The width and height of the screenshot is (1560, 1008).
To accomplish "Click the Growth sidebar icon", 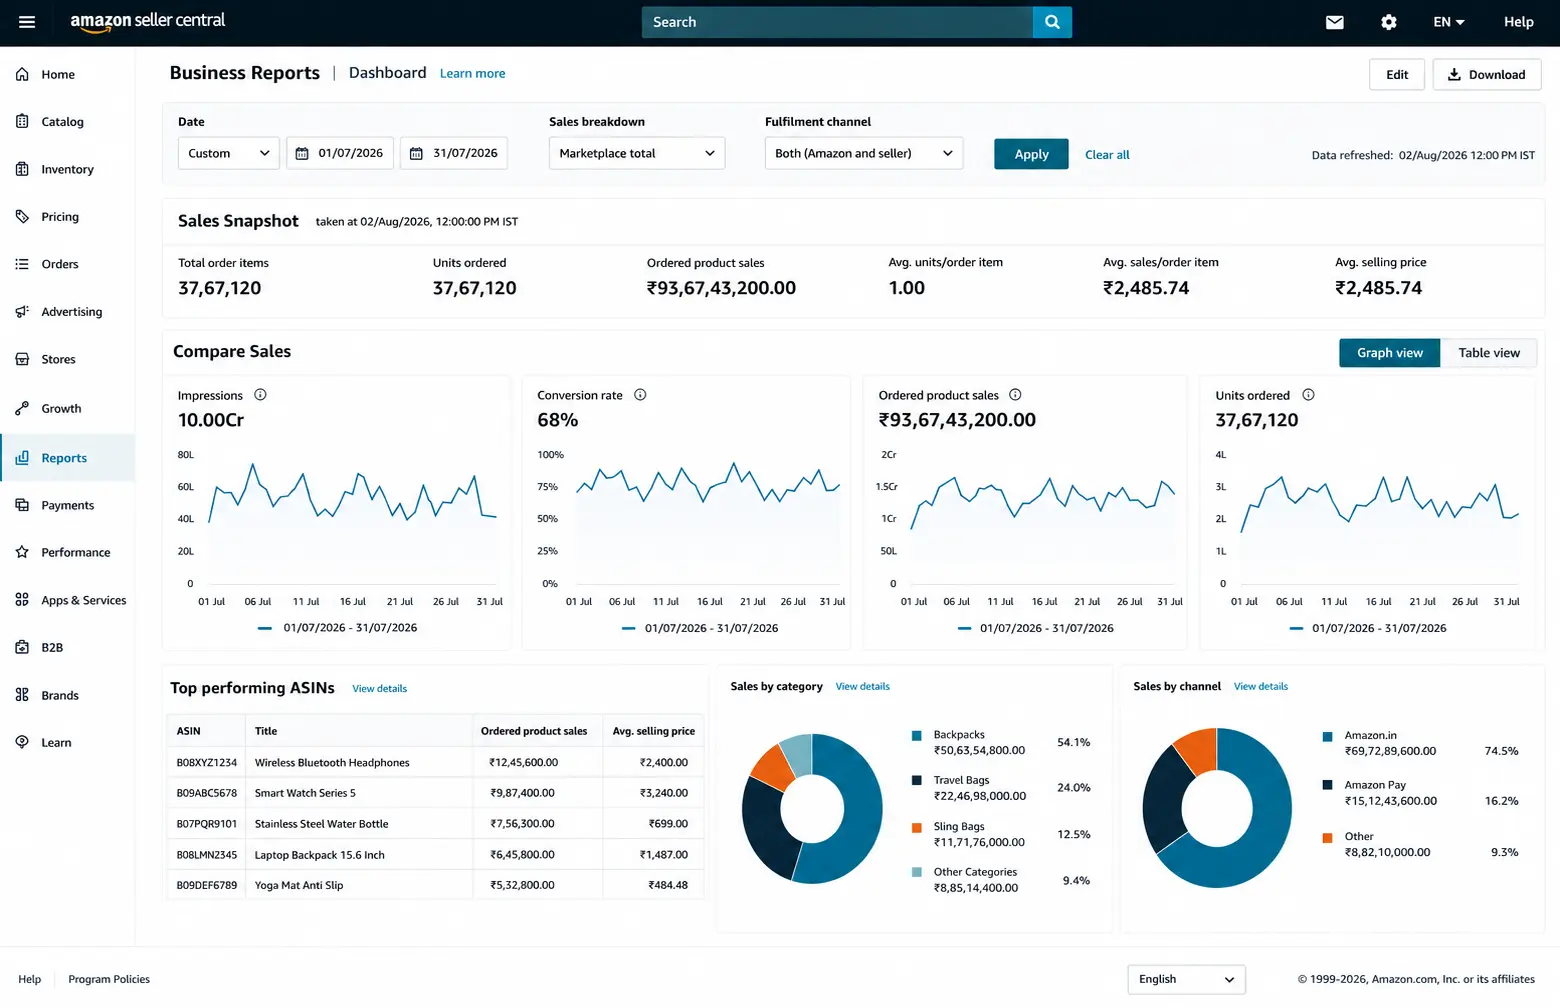I will (x=22, y=408).
